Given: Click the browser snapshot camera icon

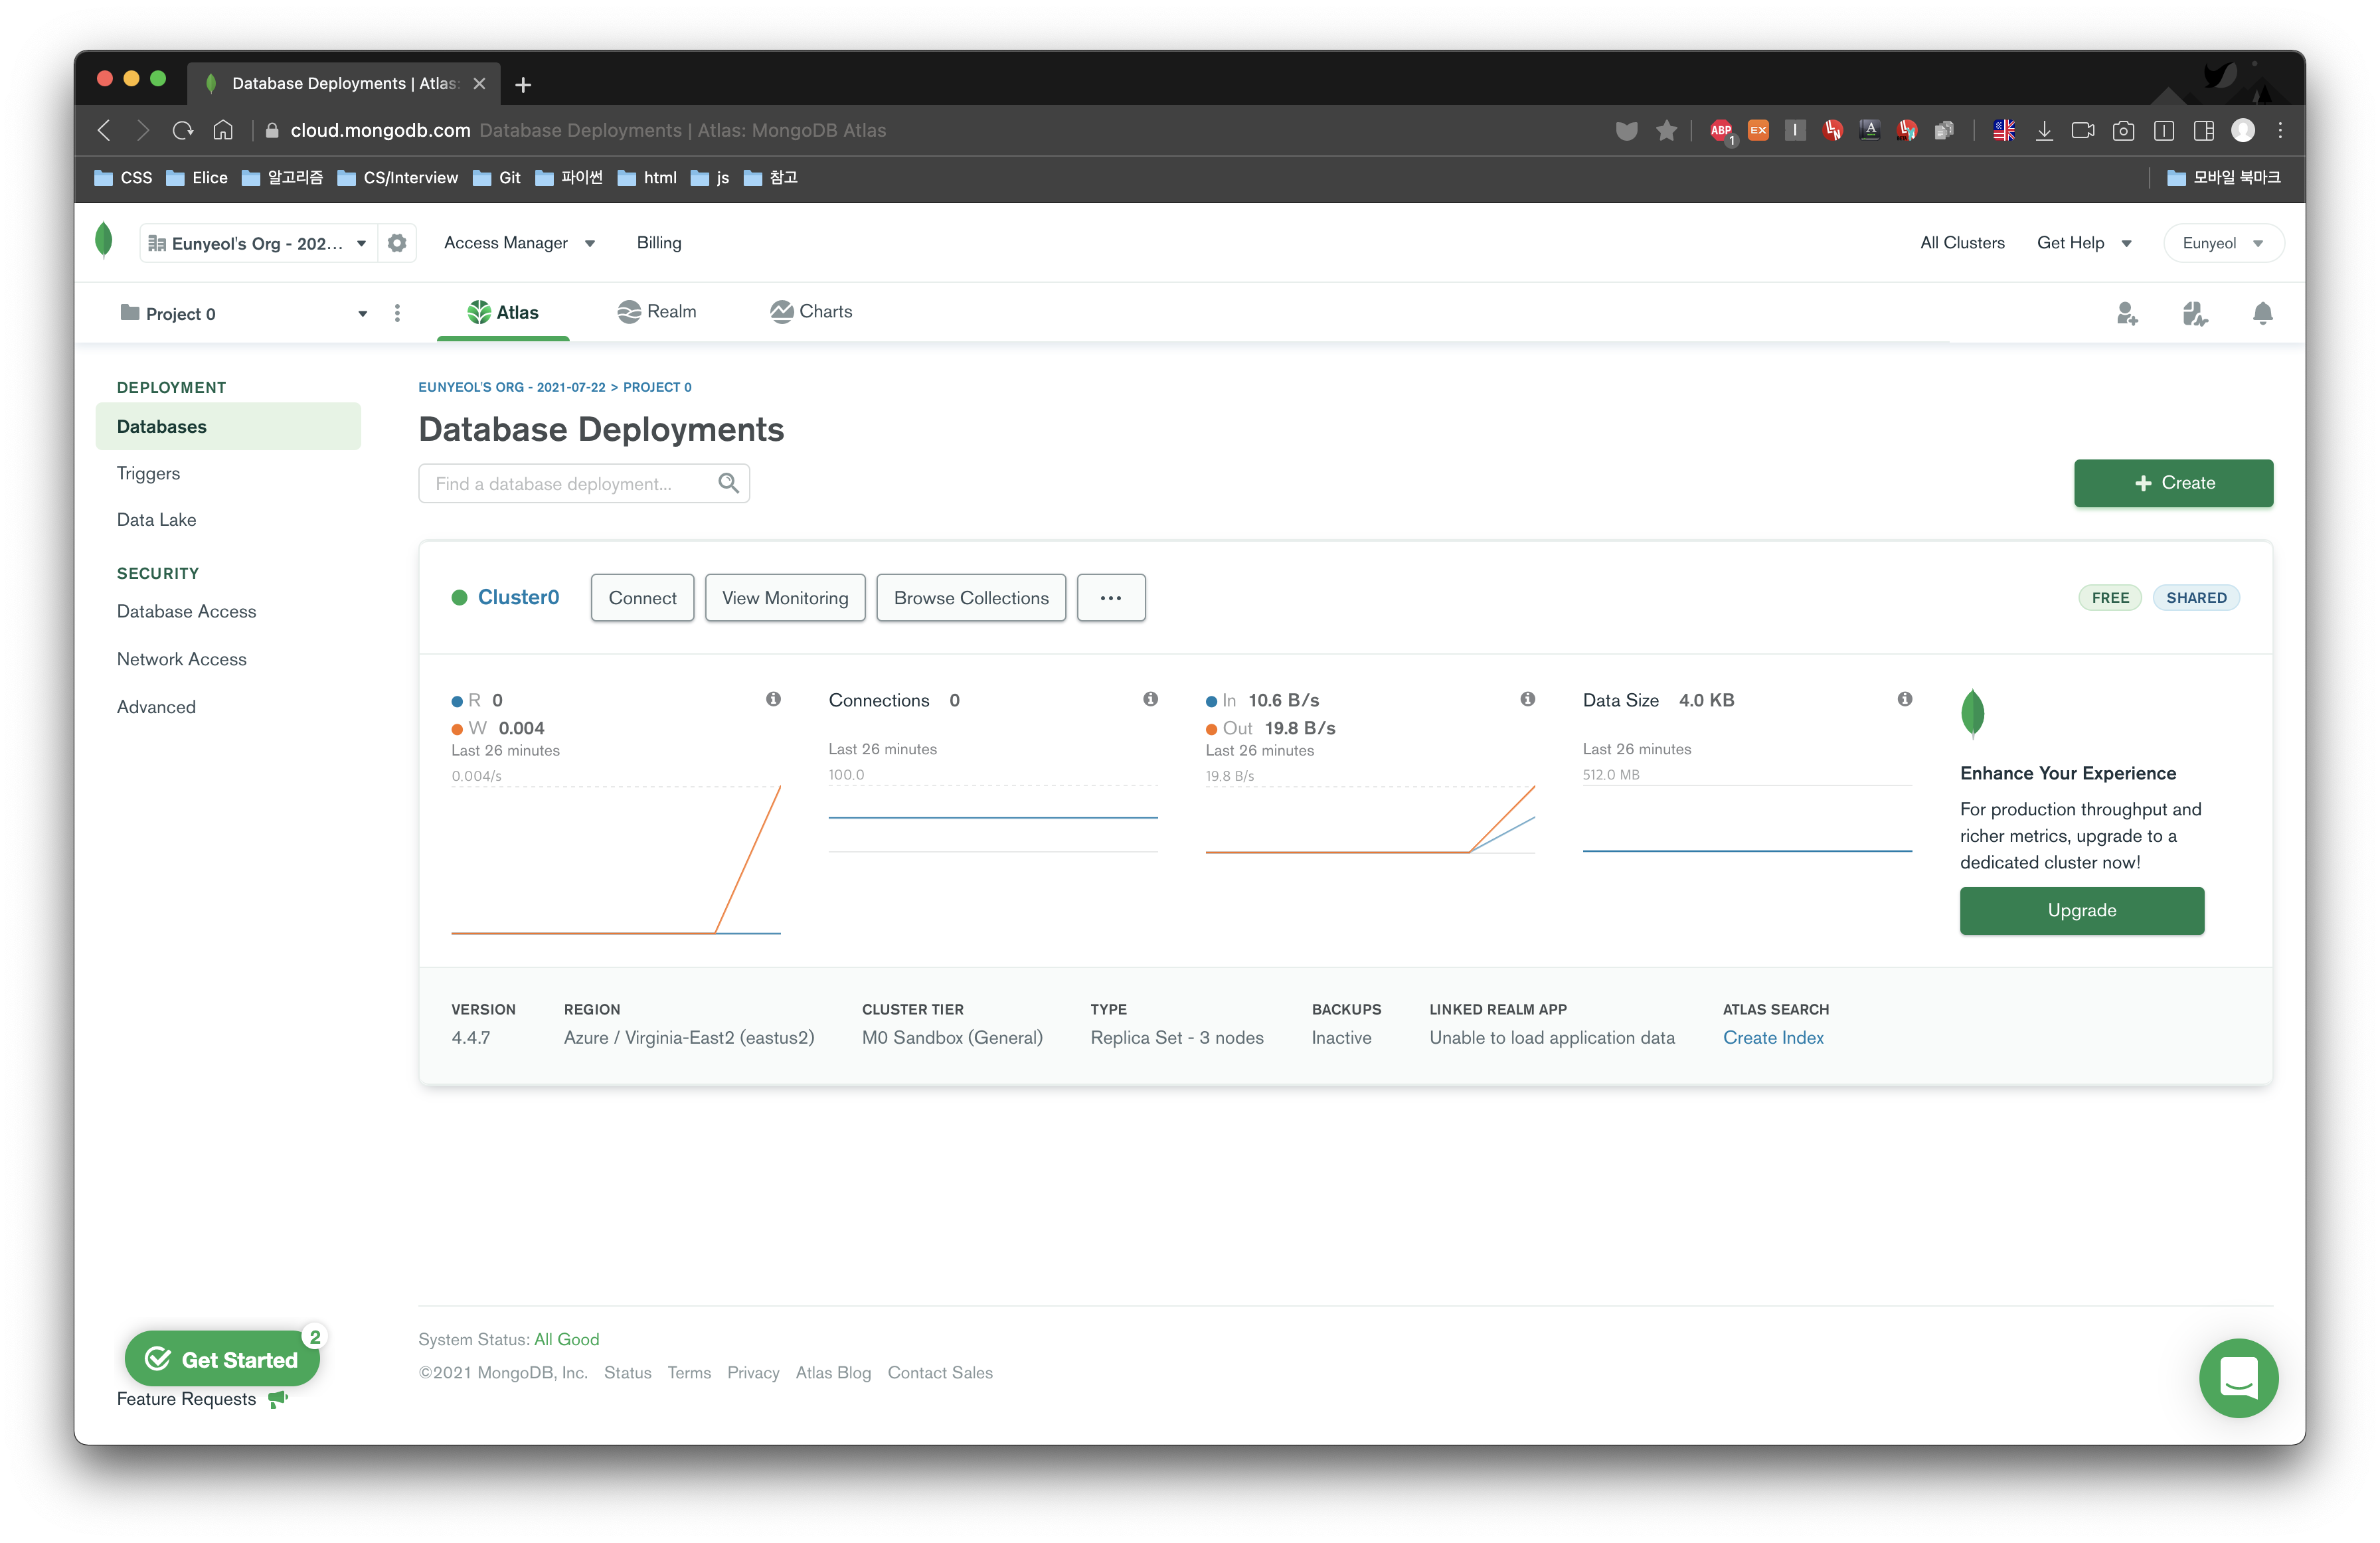Looking at the screenshot, I should pyautogui.click(x=2123, y=130).
